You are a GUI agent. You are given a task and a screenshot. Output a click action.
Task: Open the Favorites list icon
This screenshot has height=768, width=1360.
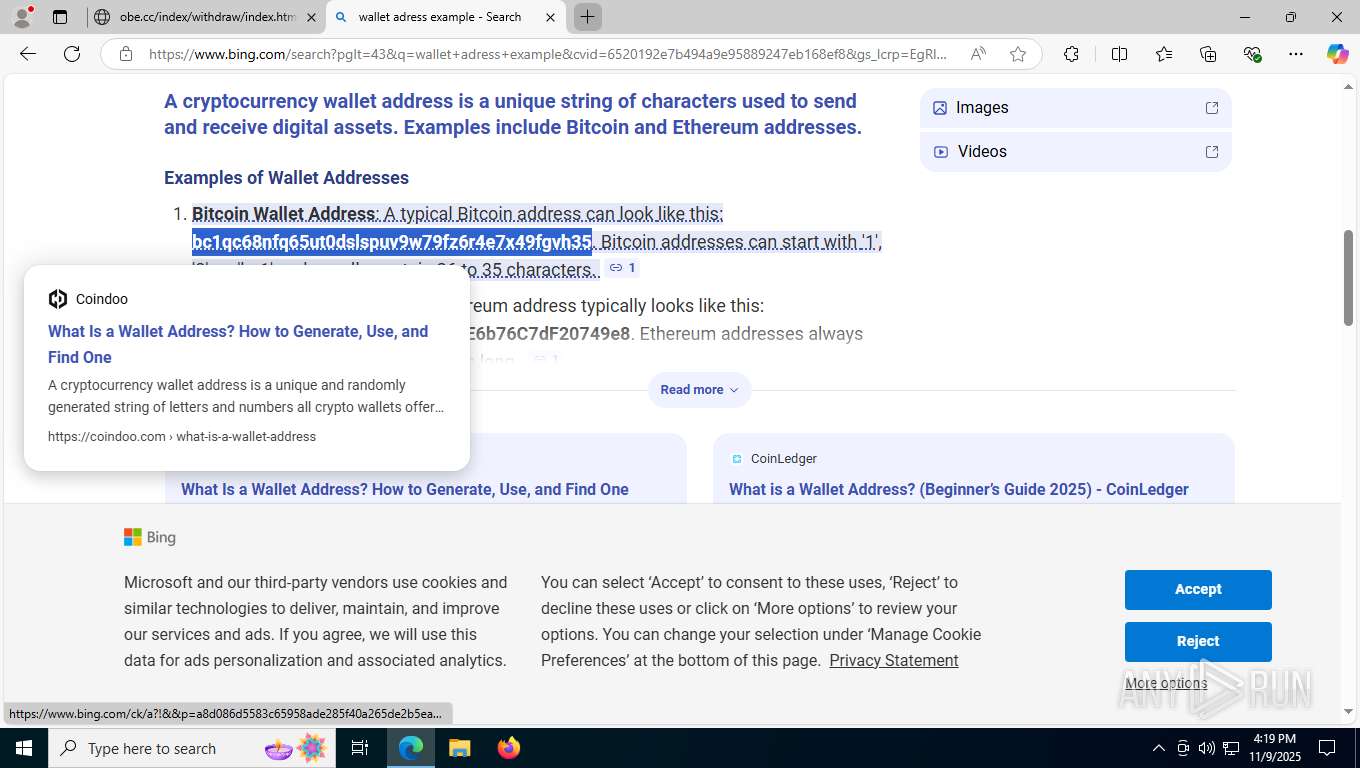click(x=1164, y=54)
